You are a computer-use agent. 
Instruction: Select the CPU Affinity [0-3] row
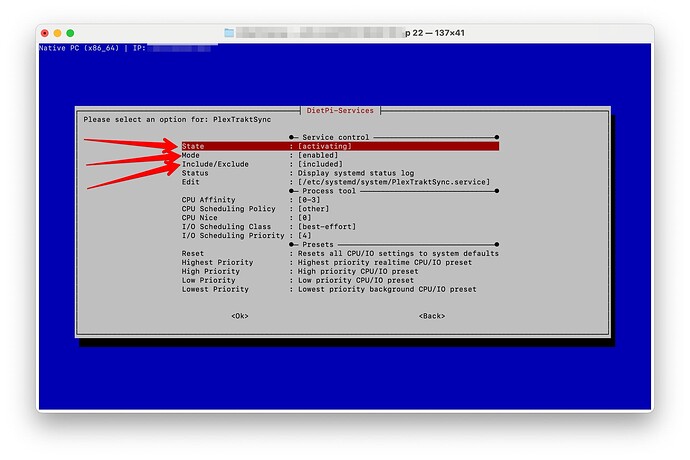coord(340,200)
